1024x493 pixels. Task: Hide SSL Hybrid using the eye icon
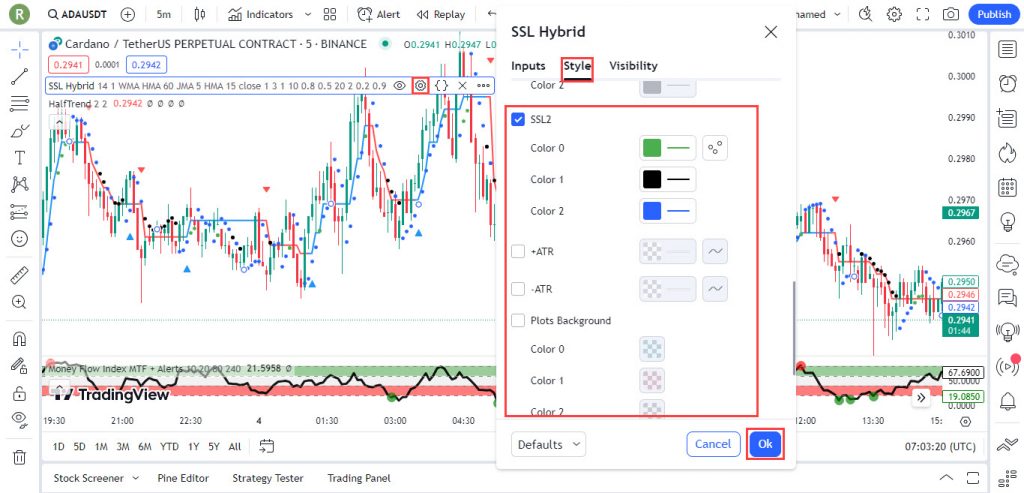[x=400, y=86]
